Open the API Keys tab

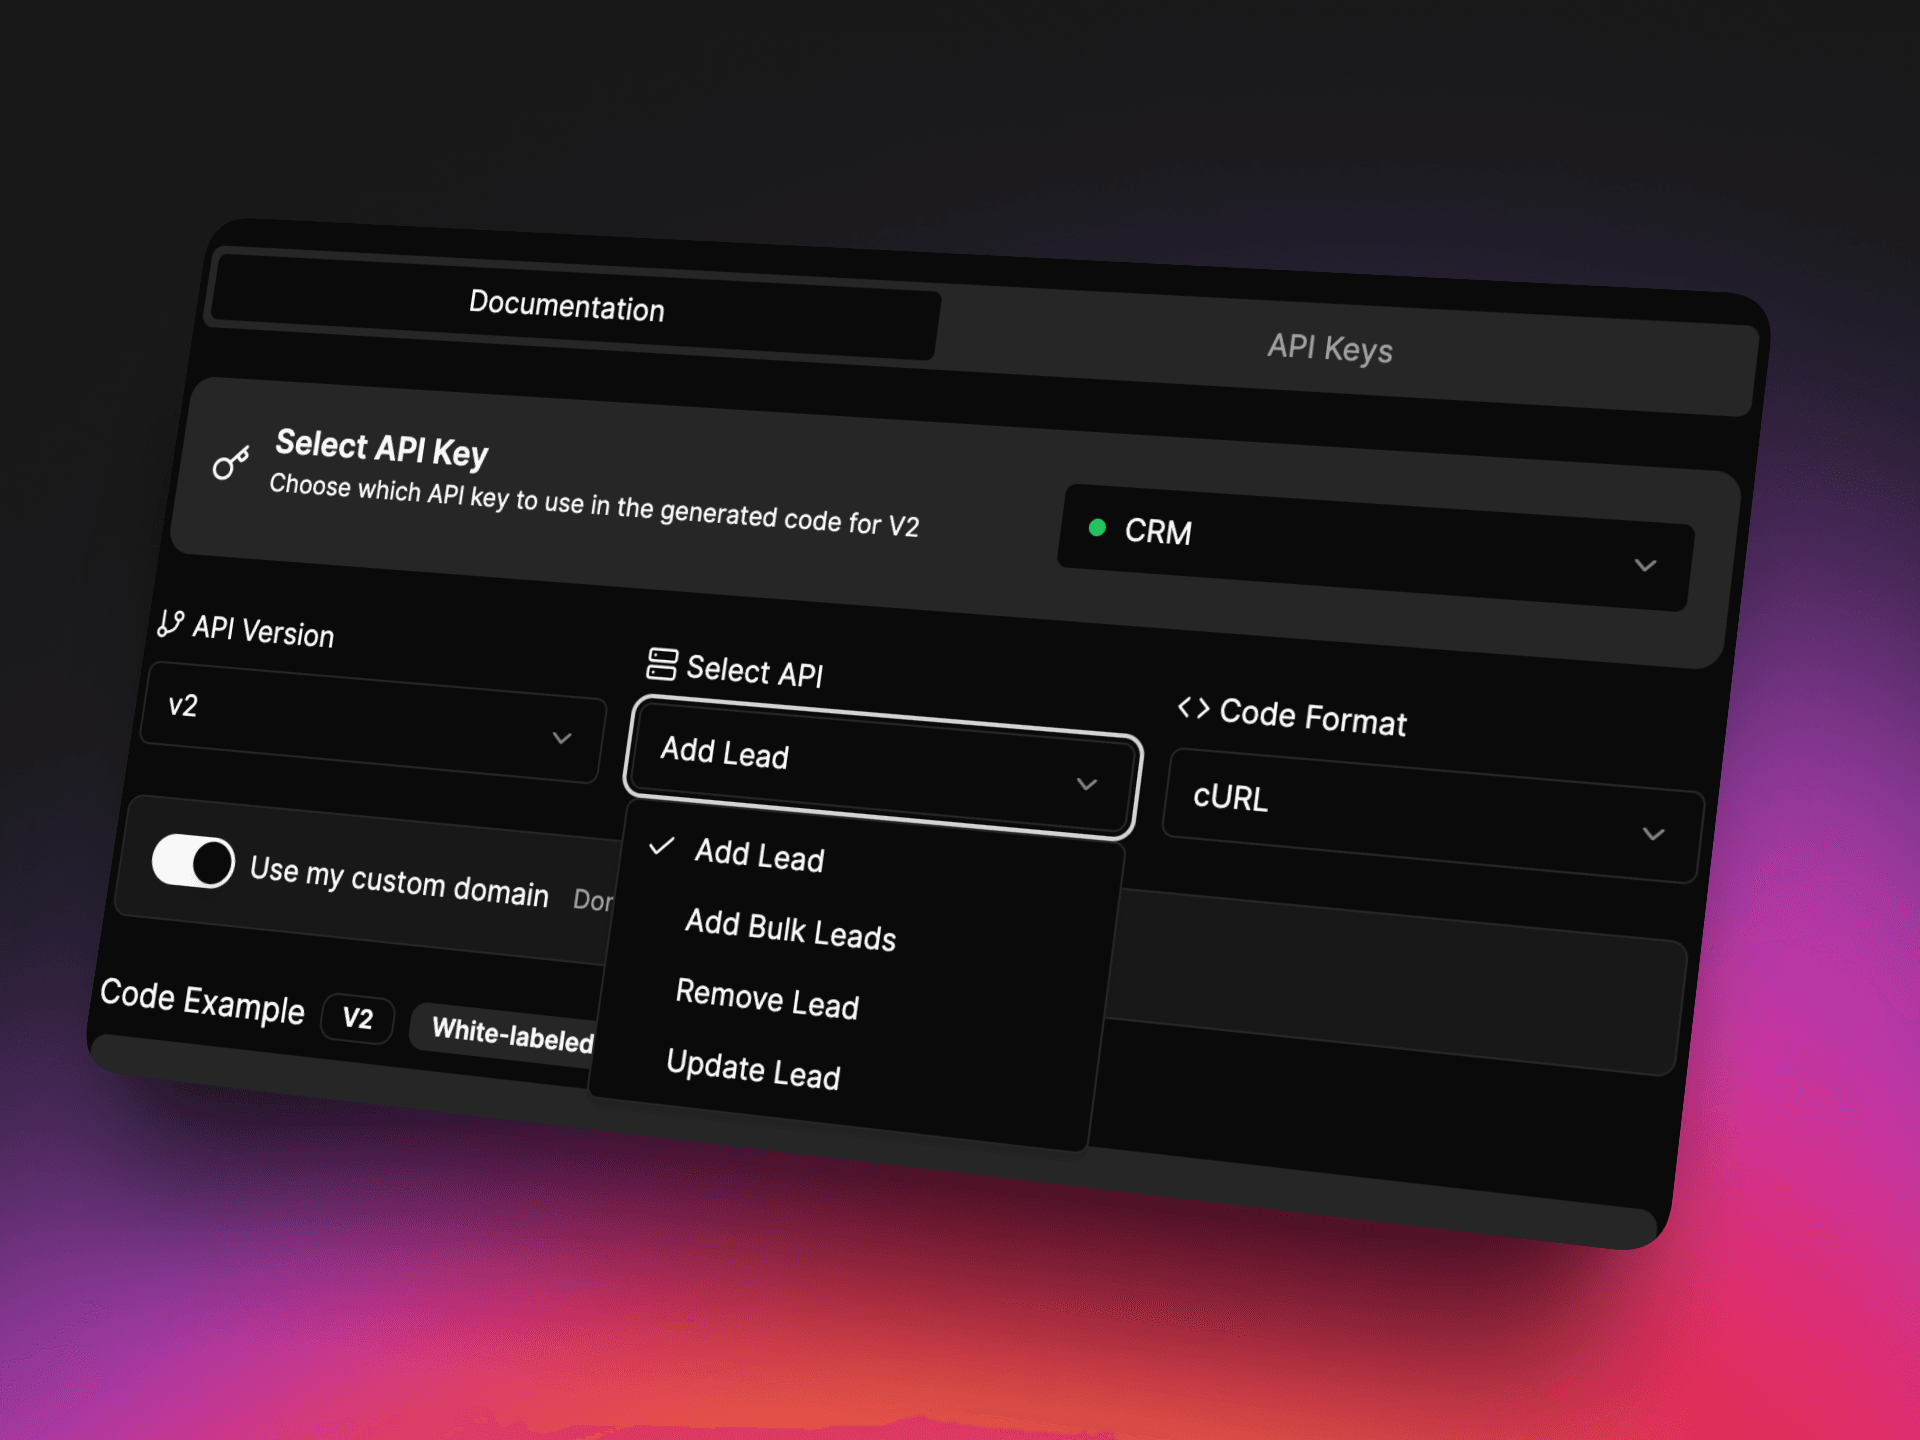point(1330,348)
